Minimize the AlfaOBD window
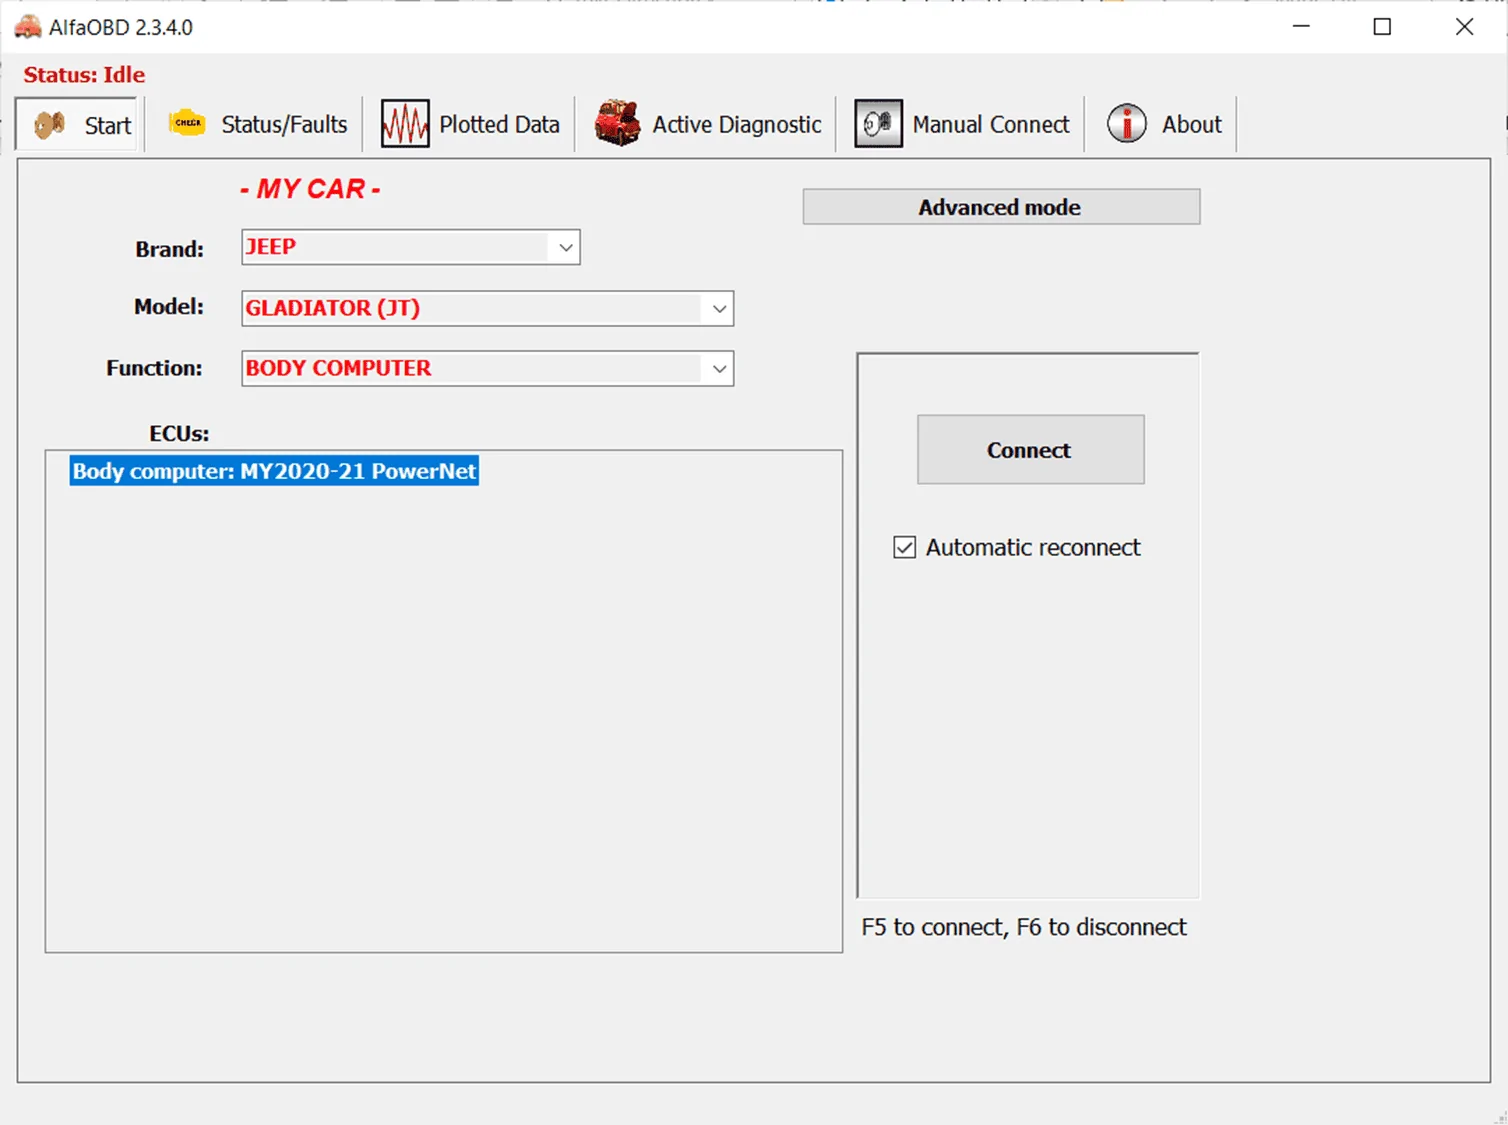This screenshot has height=1125, width=1508. pos(1301,27)
